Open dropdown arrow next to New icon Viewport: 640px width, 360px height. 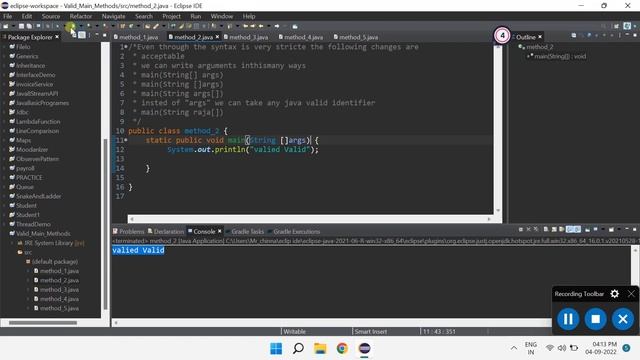[13, 26]
